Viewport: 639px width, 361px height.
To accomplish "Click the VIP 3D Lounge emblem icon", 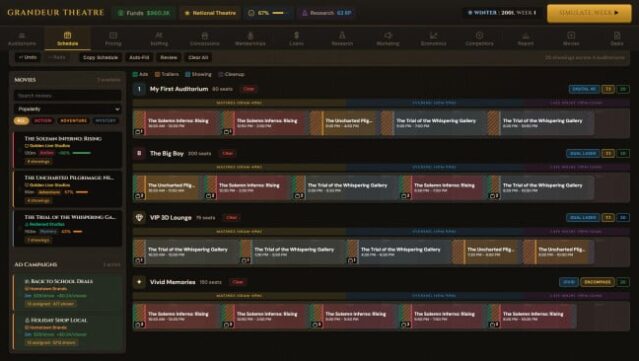I will [x=139, y=218].
